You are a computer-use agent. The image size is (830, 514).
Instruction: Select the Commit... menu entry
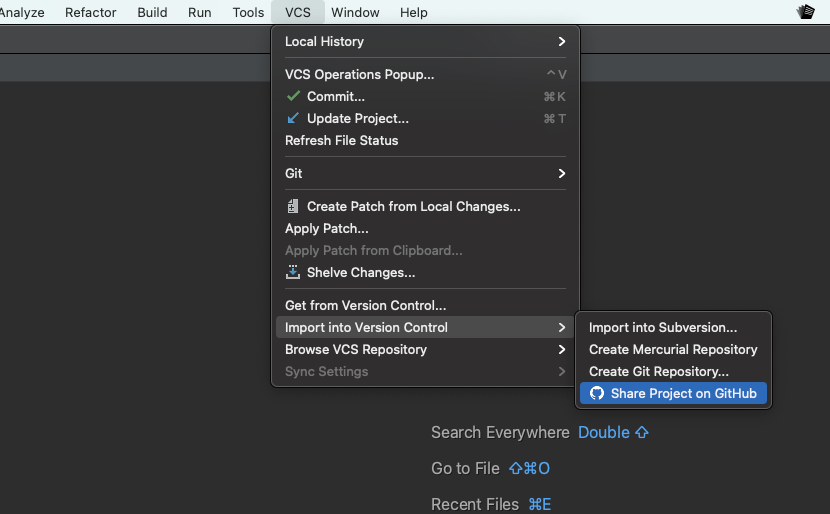click(x=425, y=96)
